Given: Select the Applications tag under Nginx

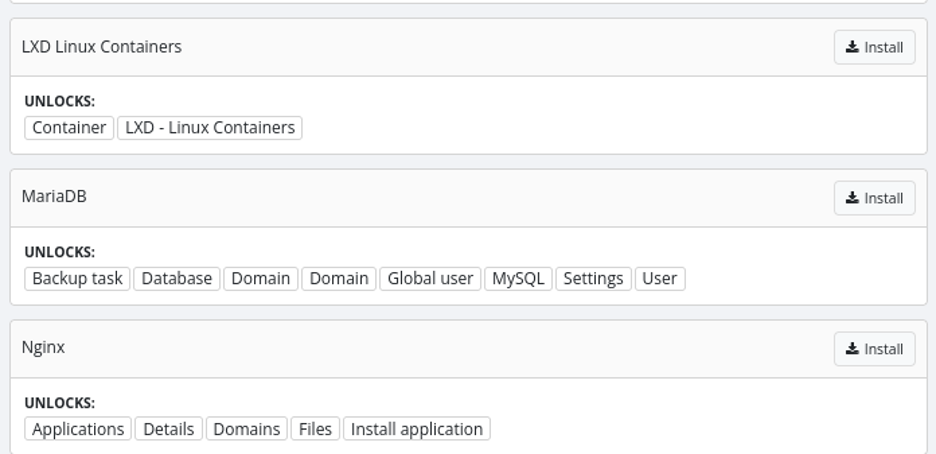Looking at the screenshot, I should tap(78, 429).
